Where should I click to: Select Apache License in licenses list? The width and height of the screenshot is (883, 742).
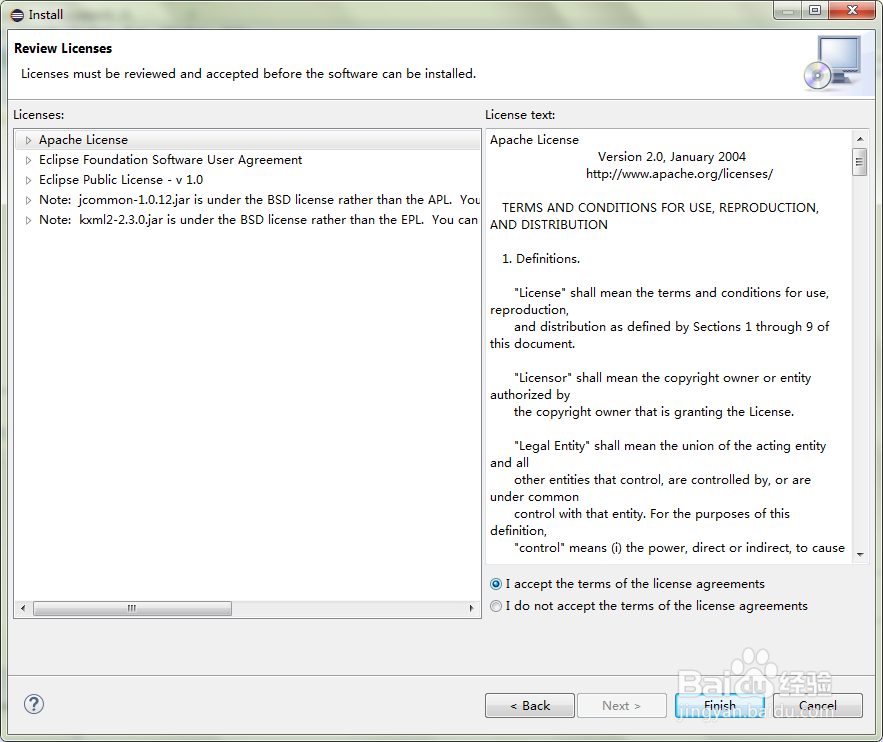(x=248, y=140)
